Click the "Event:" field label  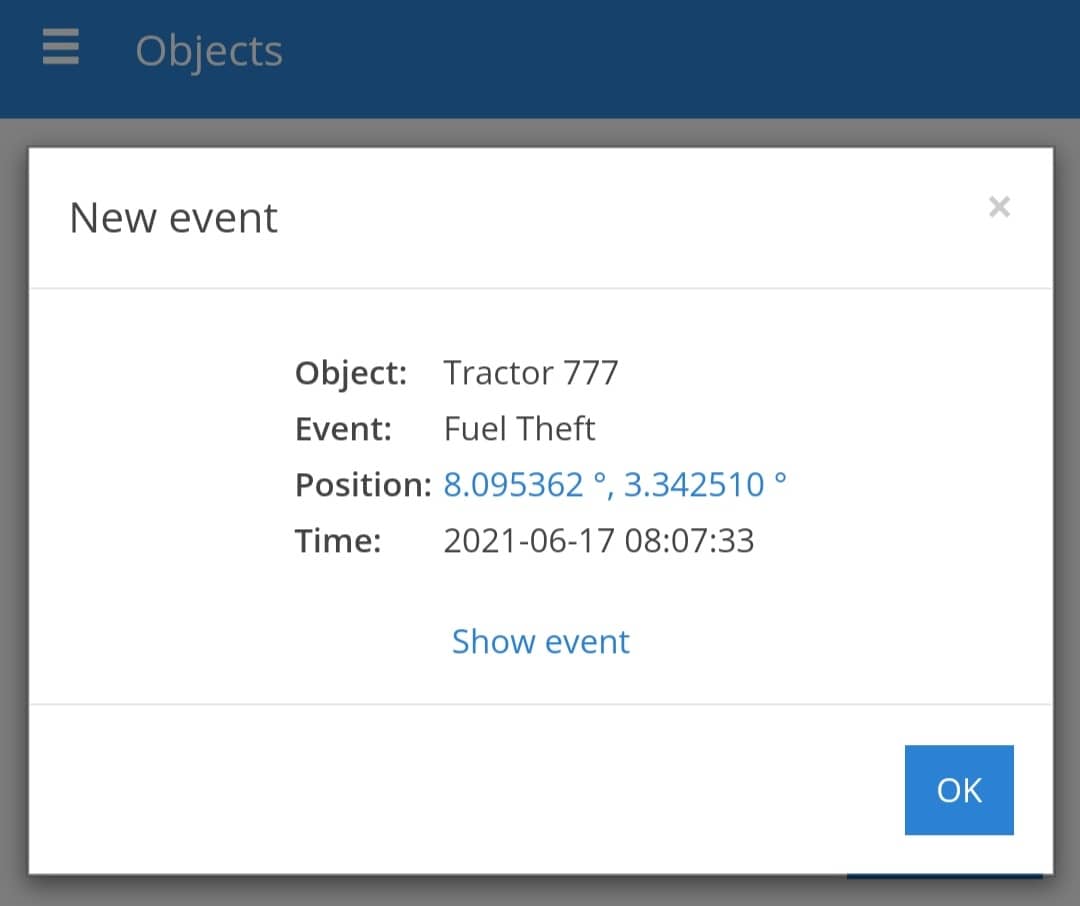[x=343, y=429]
